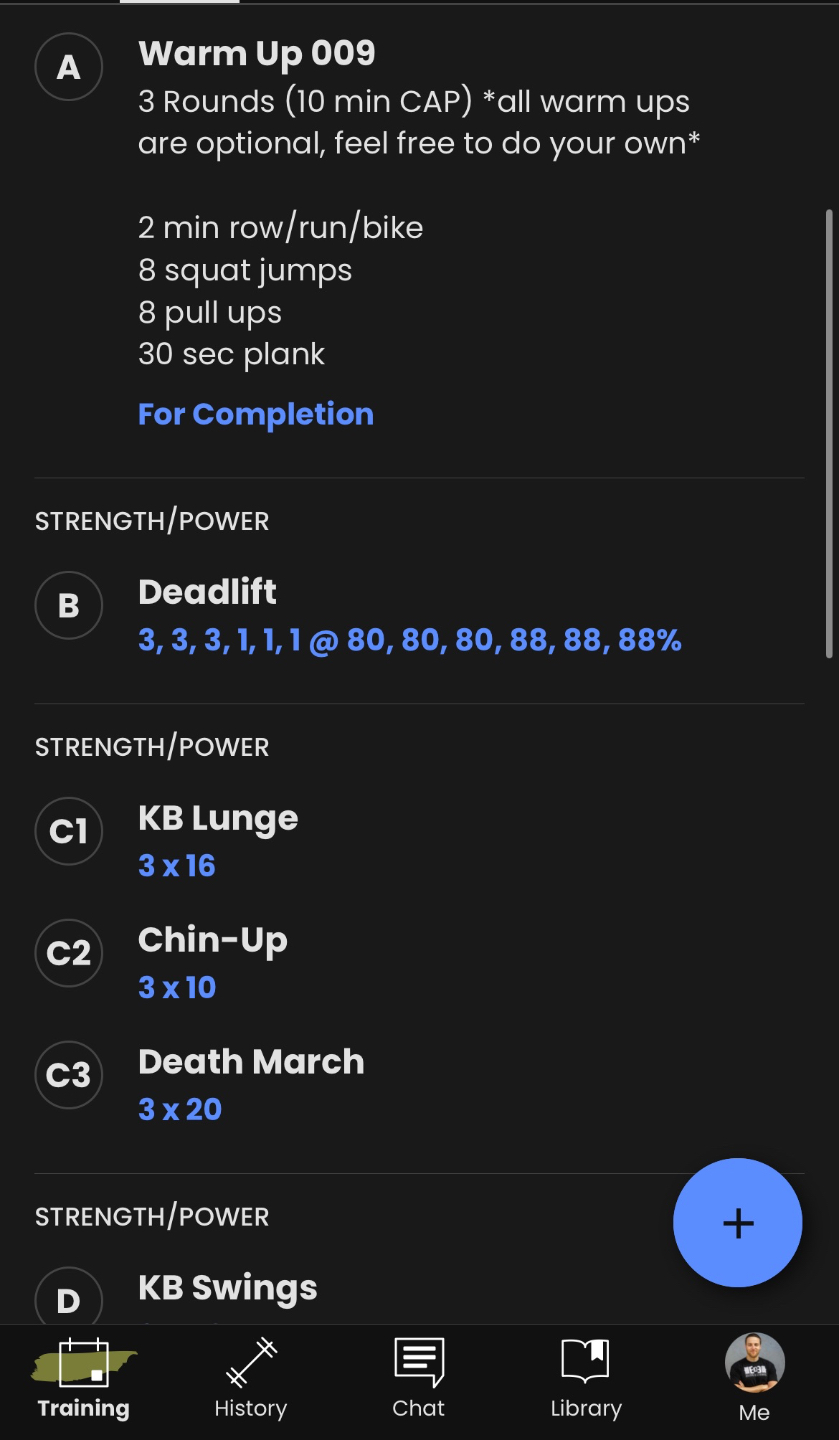The height and width of the screenshot is (1440, 839).
Task: Open the Library book tab
Action: click(586, 1380)
